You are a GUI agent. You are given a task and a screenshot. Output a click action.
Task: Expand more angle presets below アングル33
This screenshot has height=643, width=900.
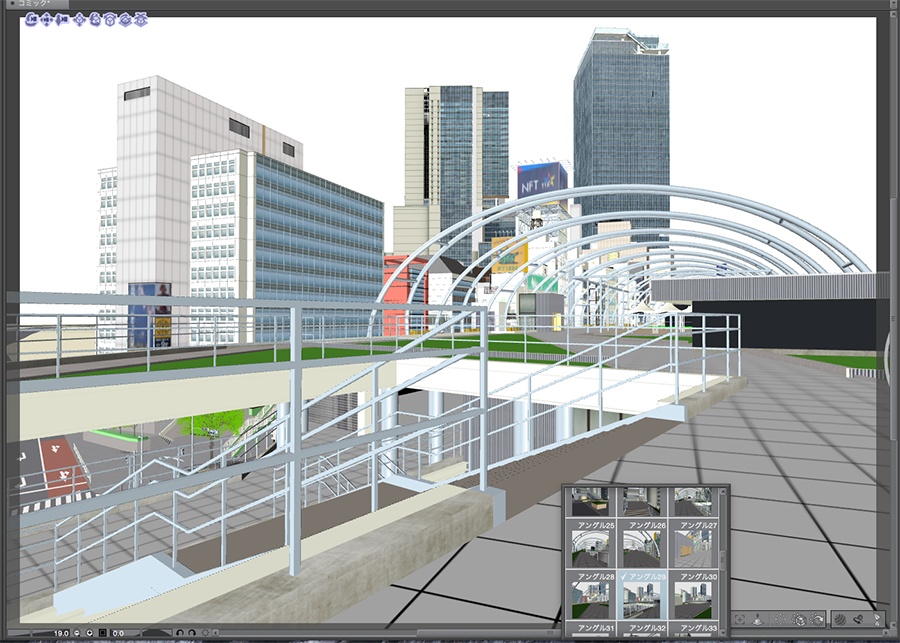point(722,634)
